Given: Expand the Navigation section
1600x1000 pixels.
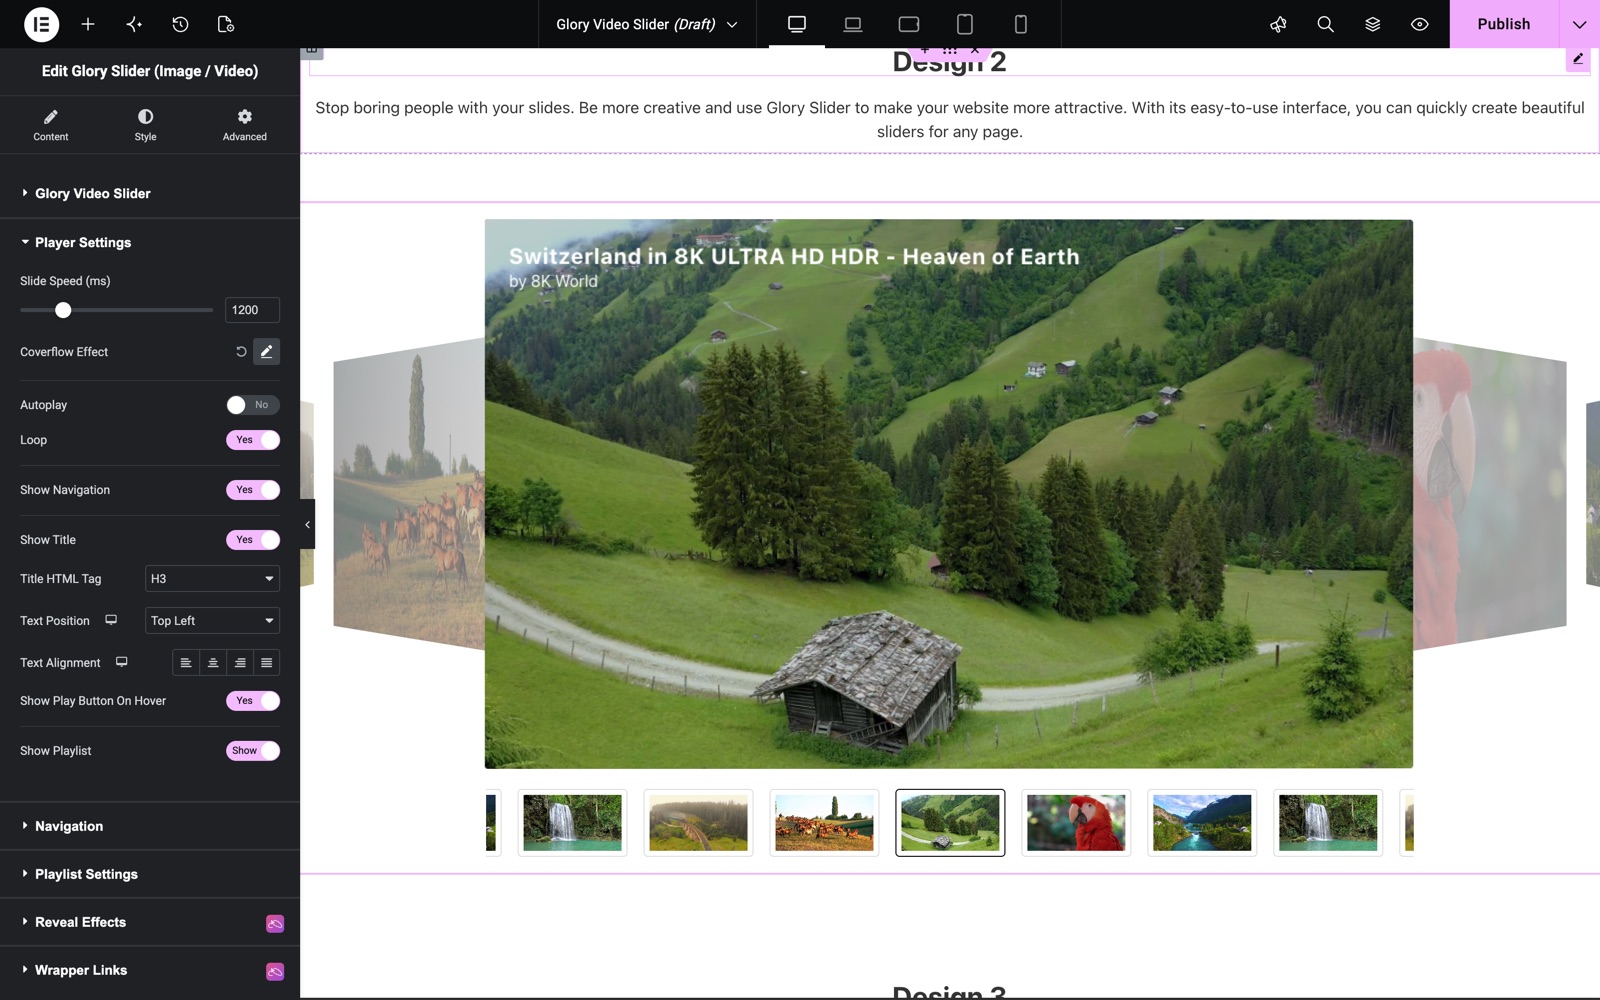Looking at the screenshot, I should point(150,826).
